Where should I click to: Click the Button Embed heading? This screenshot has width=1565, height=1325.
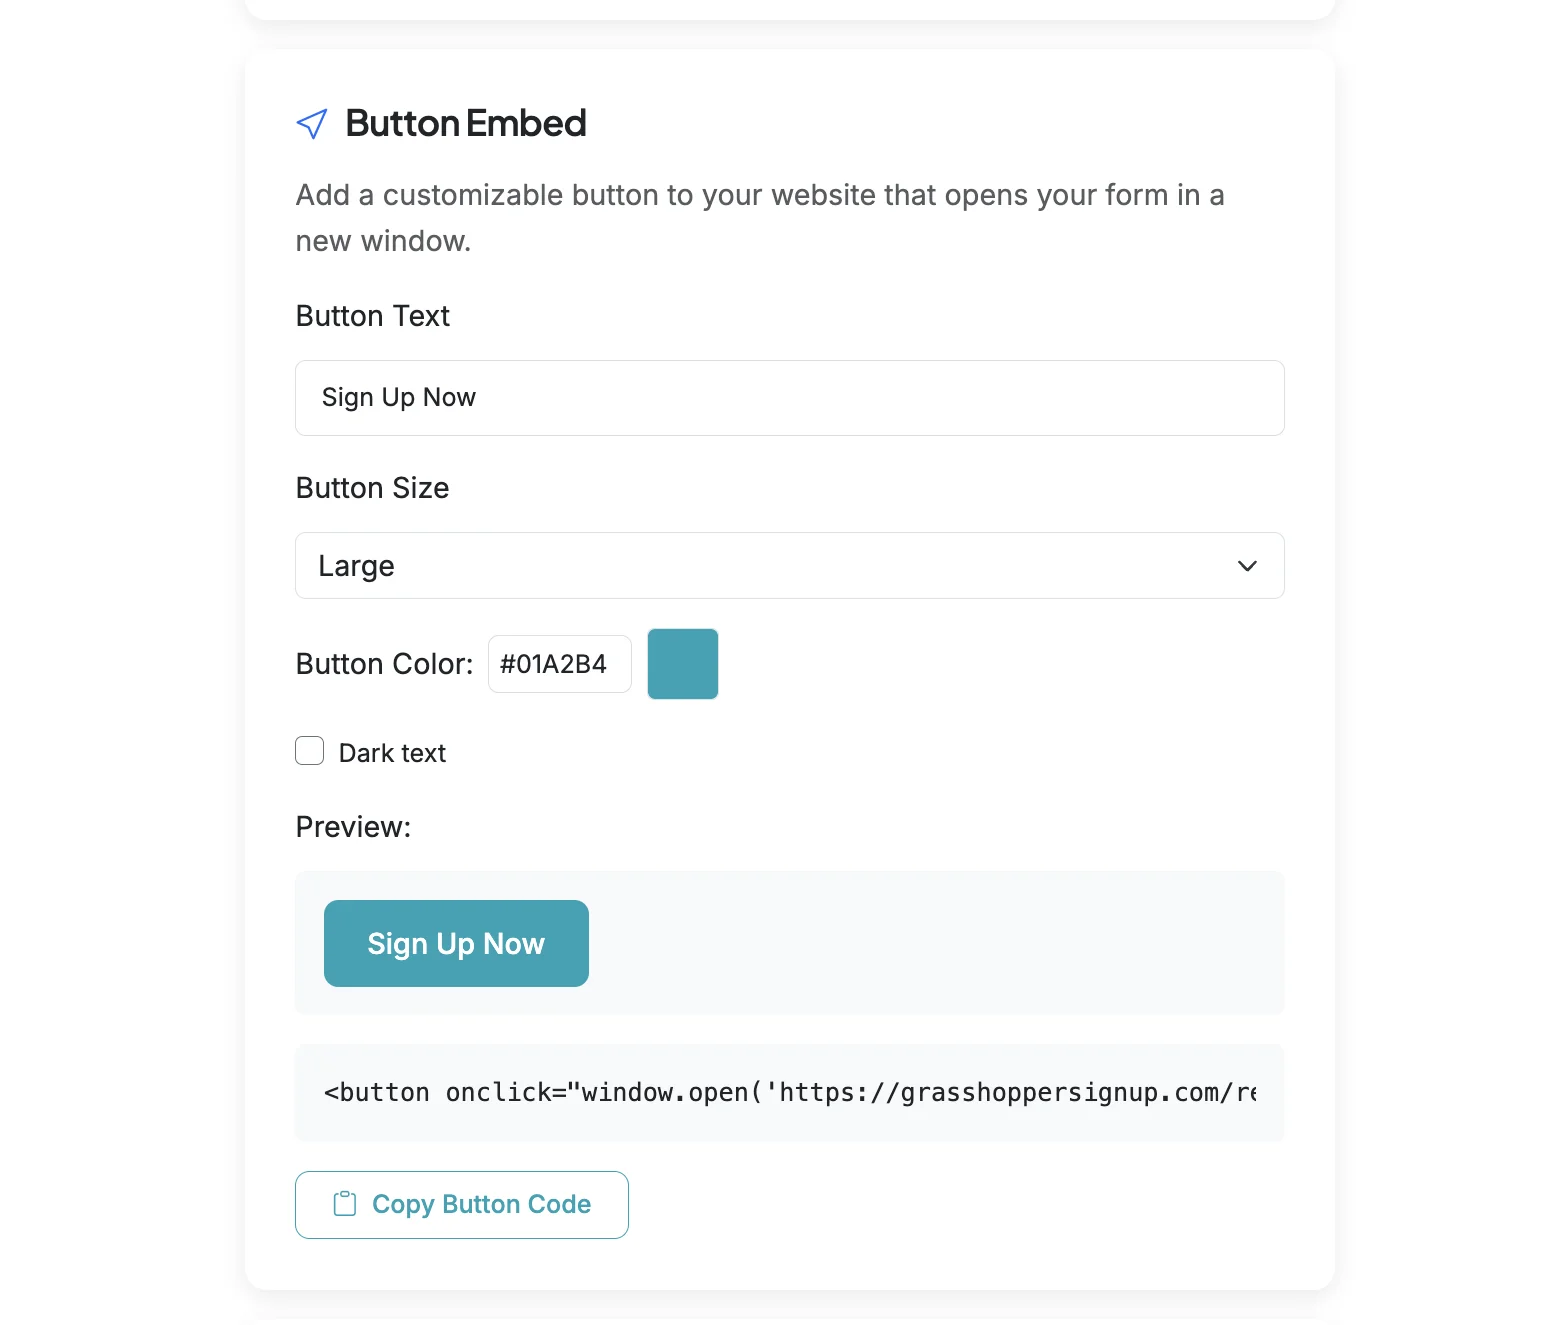point(466,123)
